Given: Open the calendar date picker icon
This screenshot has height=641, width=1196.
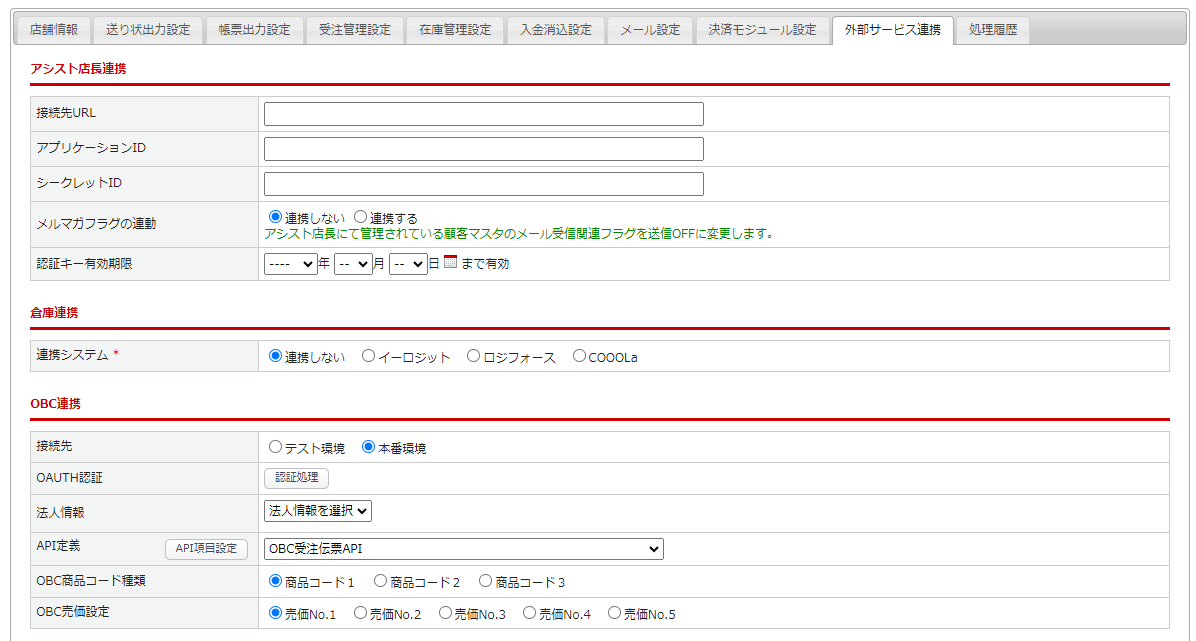Looking at the screenshot, I should 450,263.
